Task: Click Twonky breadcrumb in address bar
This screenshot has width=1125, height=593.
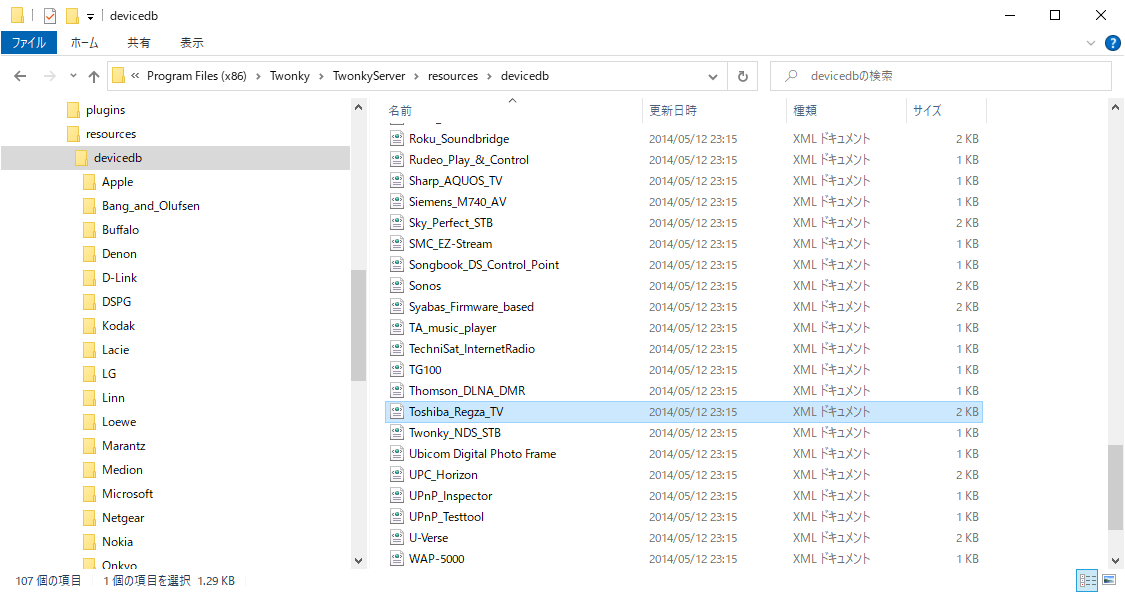Action: 290,76
